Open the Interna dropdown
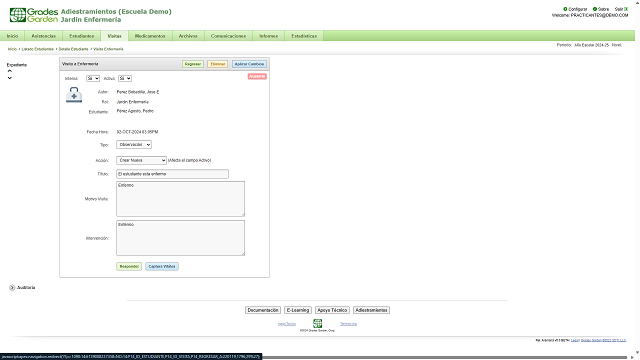Screen dimensions: 640x360 (93, 78)
